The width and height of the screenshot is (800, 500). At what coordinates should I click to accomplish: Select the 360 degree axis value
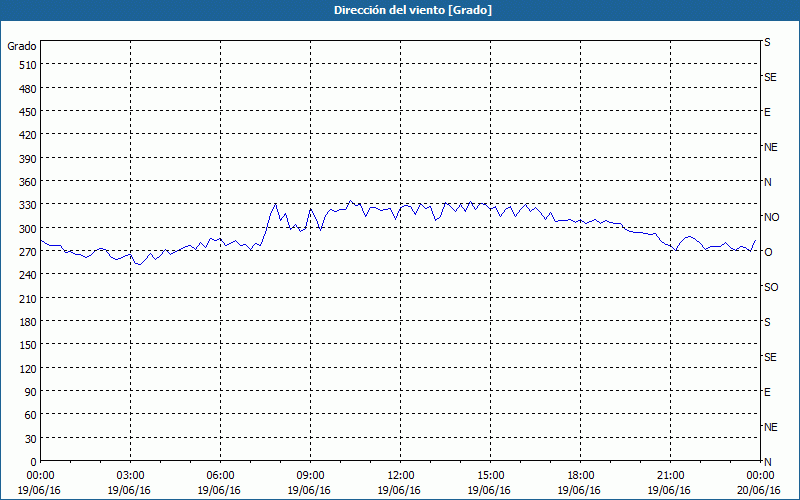click(27, 181)
